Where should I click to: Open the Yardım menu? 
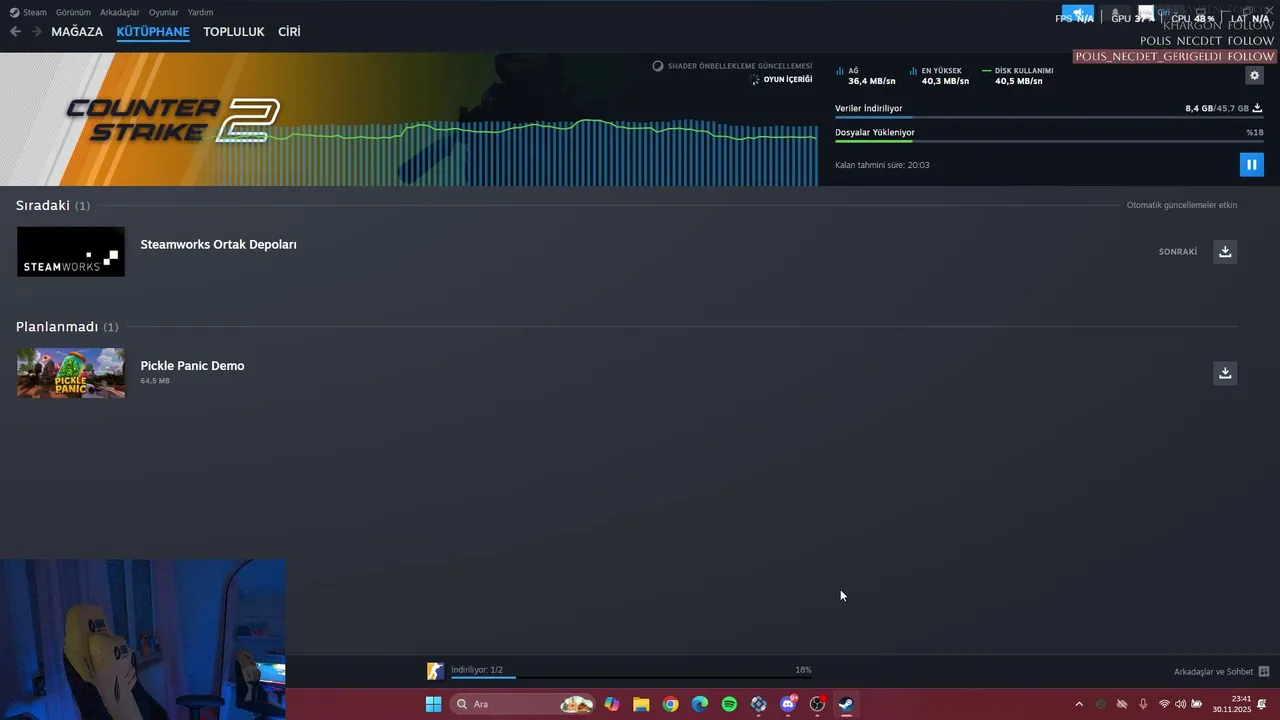pyautogui.click(x=200, y=12)
